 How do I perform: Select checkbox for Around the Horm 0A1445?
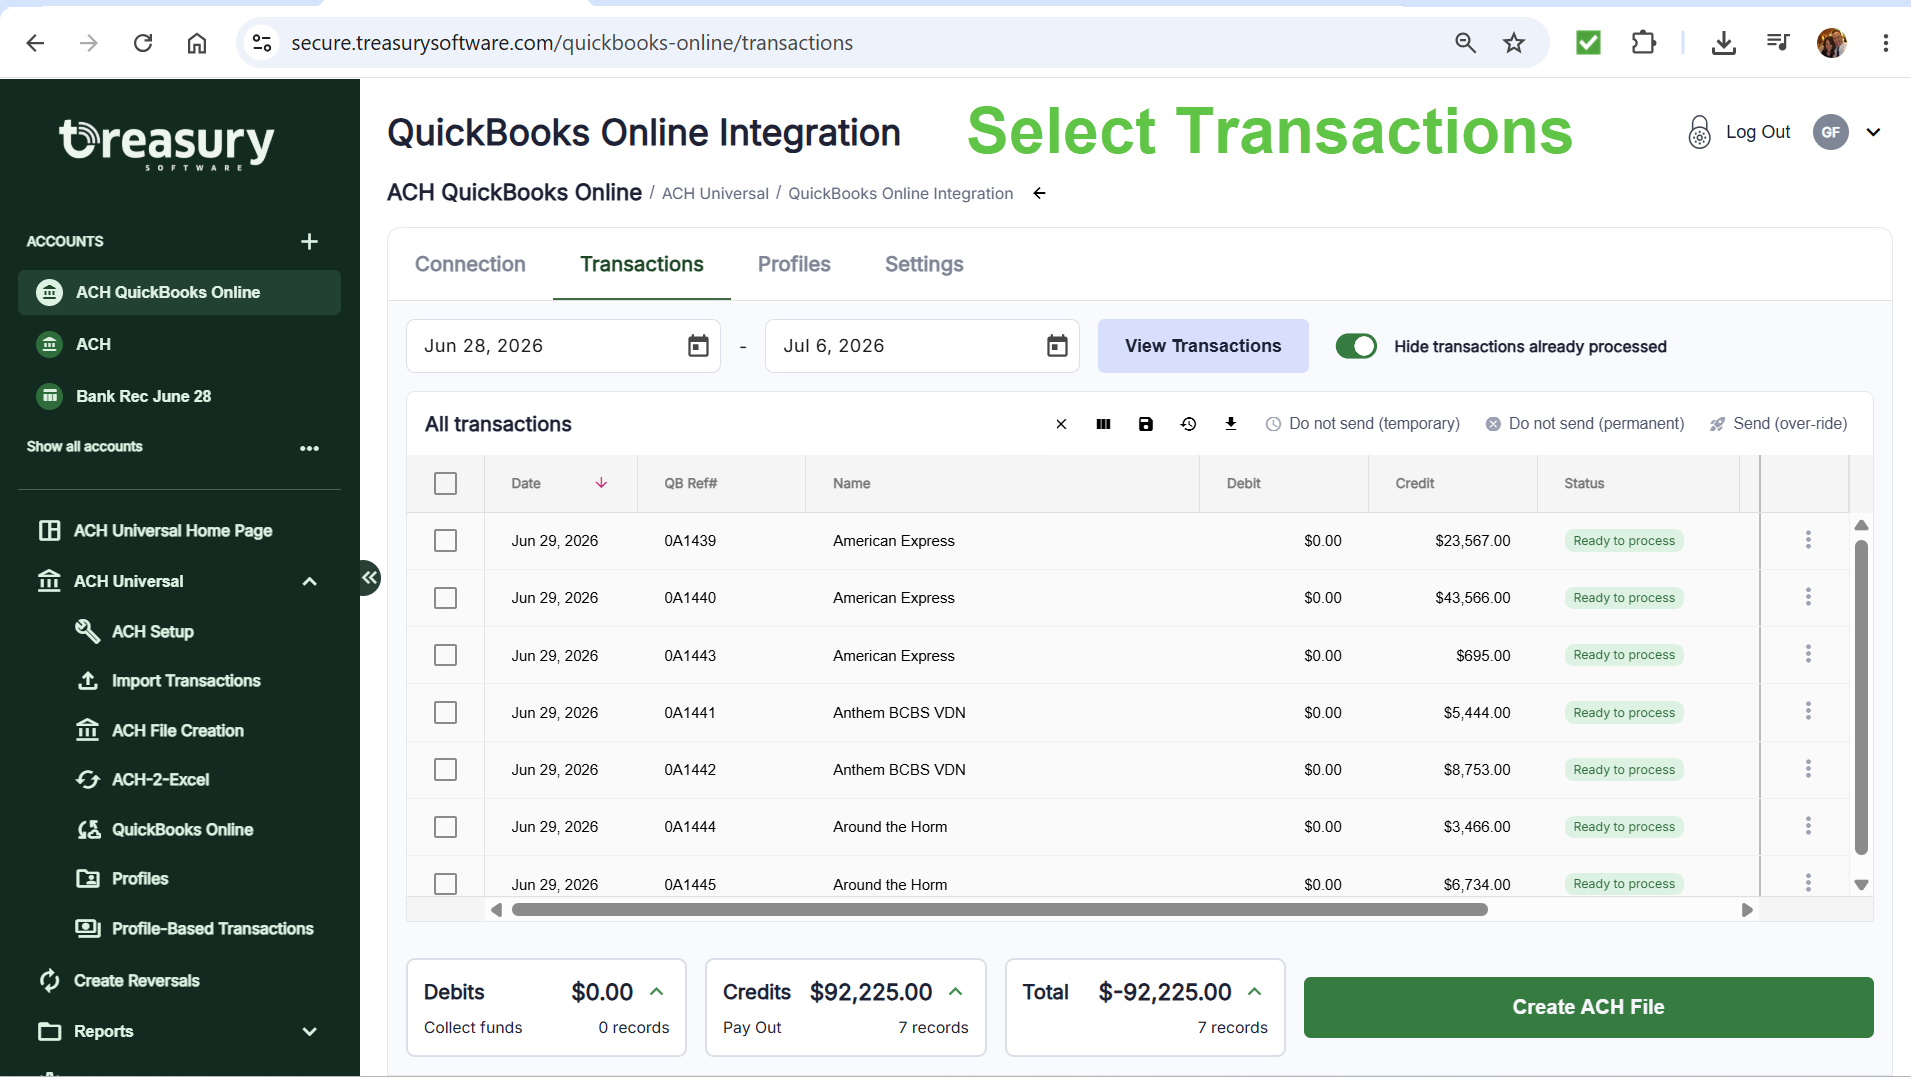click(x=446, y=884)
